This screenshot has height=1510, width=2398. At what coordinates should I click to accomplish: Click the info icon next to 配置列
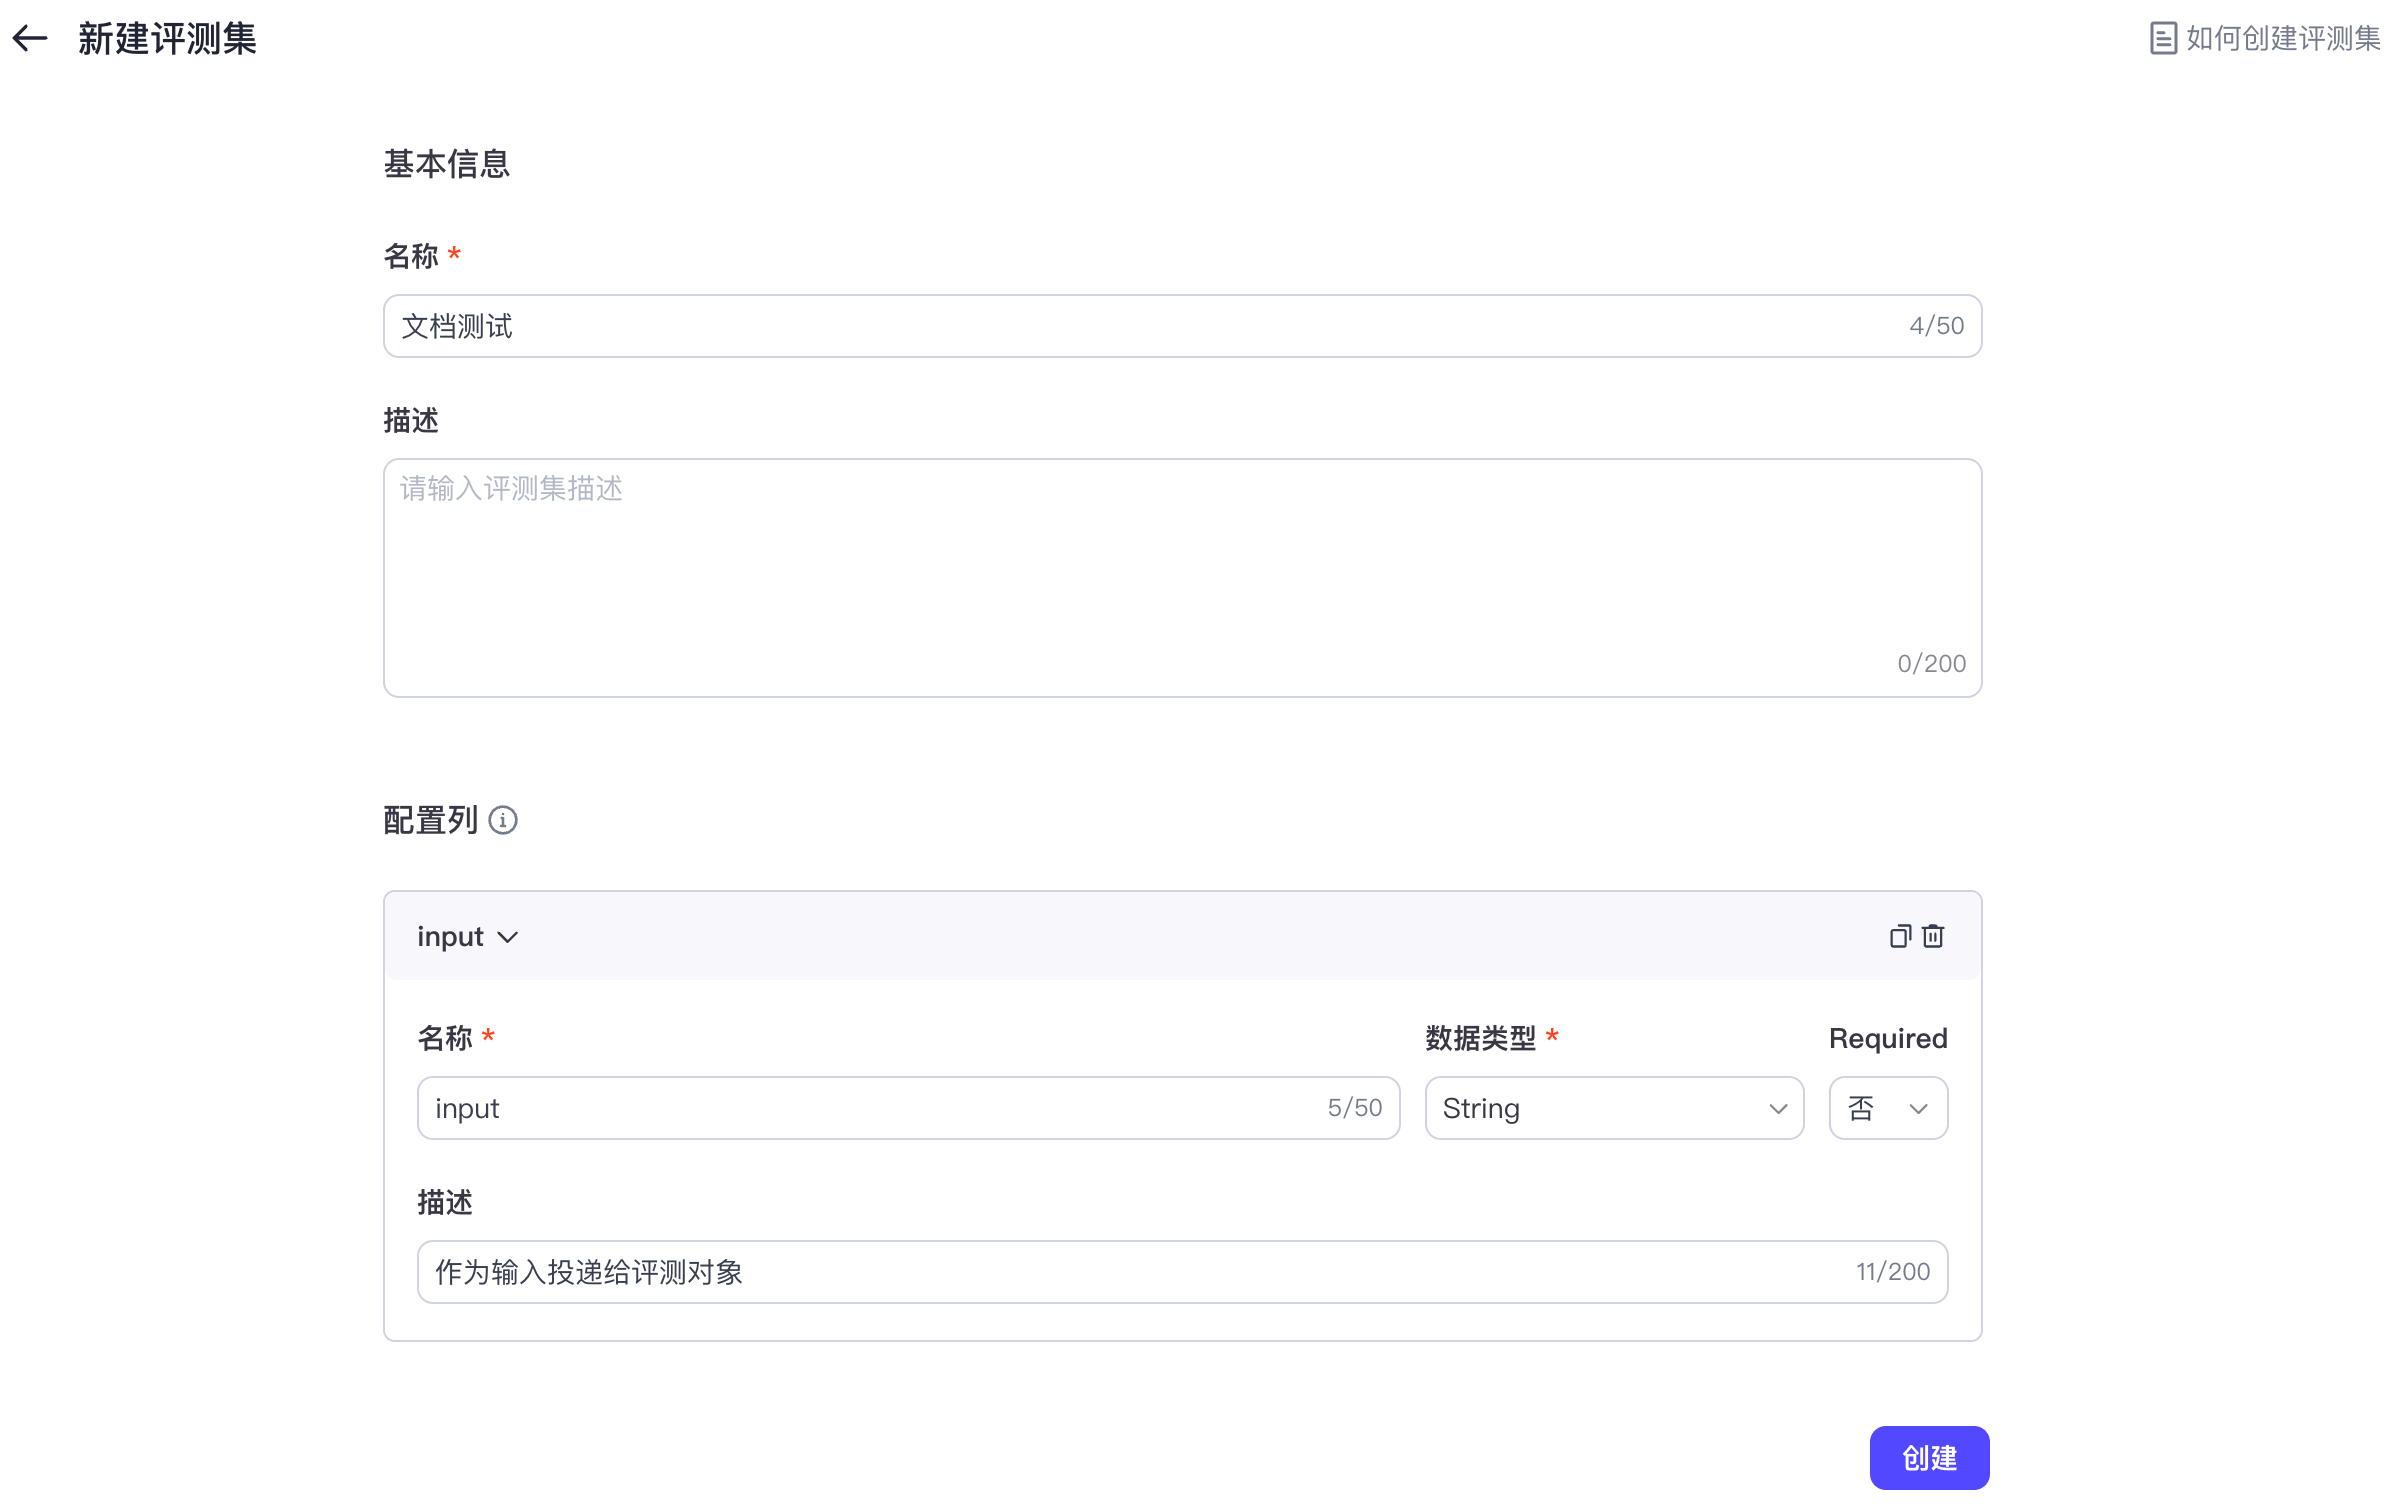tap(503, 820)
